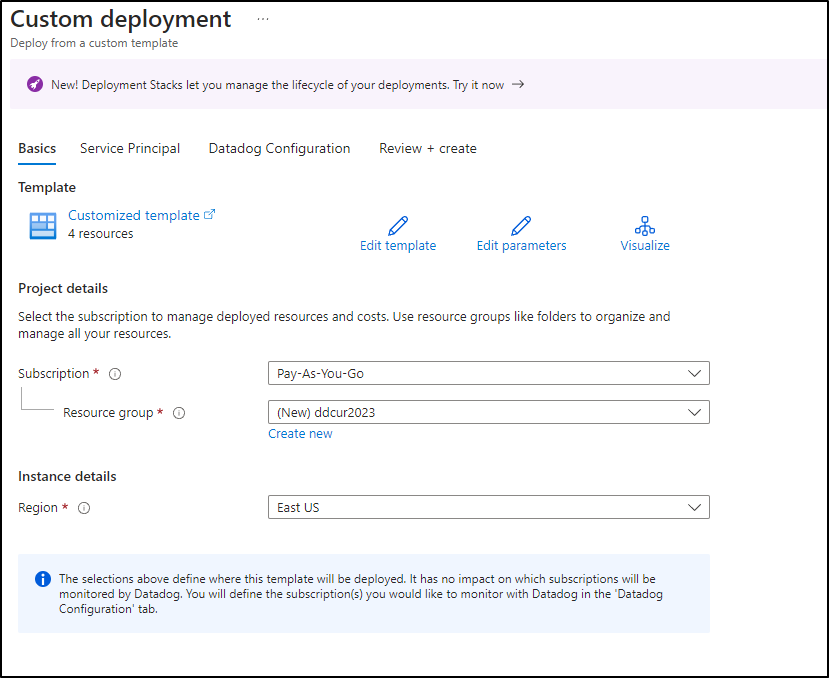This screenshot has width=829, height=678.
Task: Open the Resource group dropdown showing ddcur2023
Action: pyautogui.click(x=489, y=413)
